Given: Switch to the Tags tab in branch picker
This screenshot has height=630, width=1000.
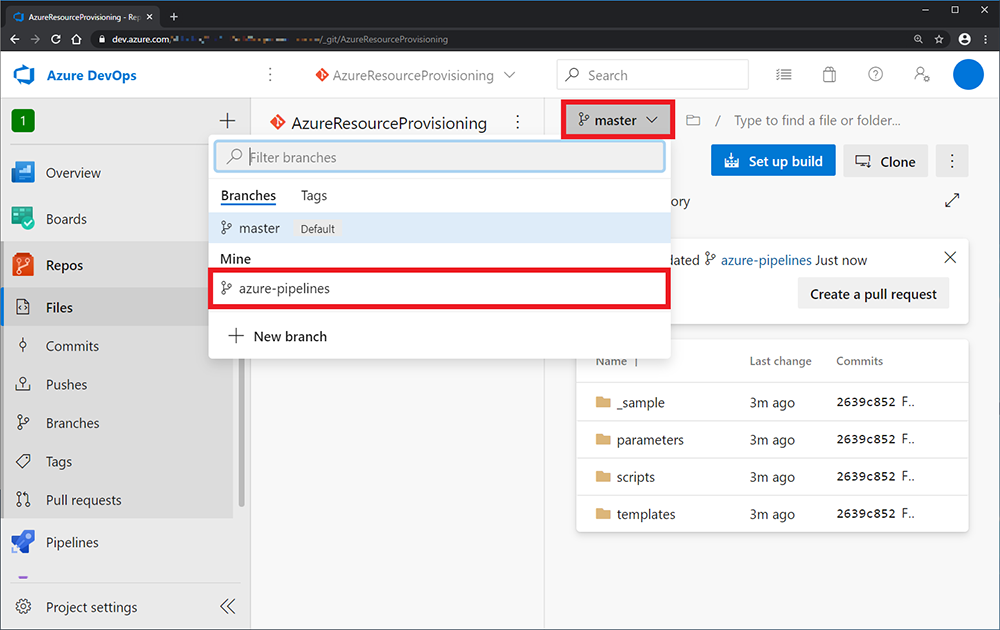Looking at the screenshot, I should (314, 196).
